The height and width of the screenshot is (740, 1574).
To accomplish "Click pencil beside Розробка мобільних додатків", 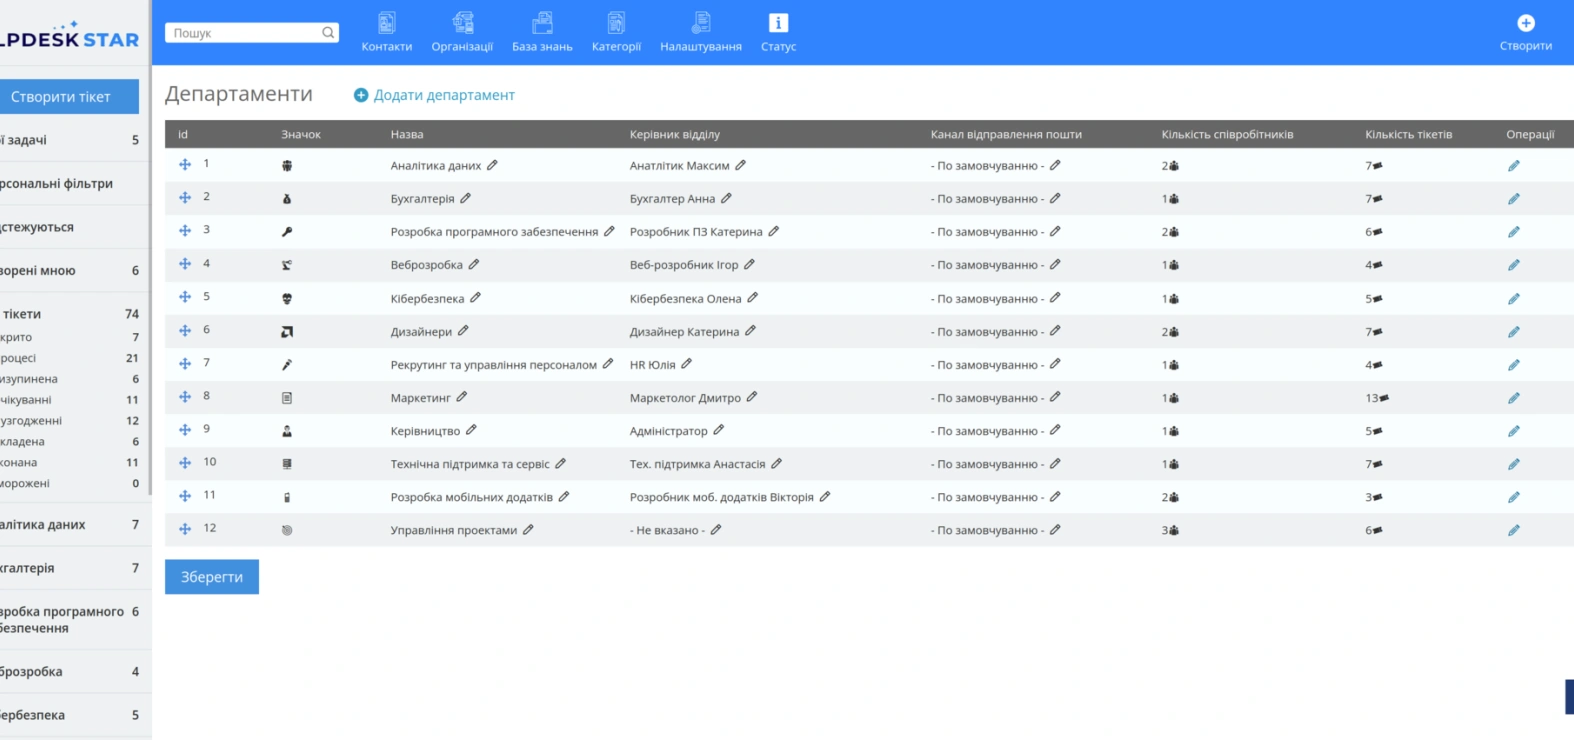I will click(x=563, y=496).
